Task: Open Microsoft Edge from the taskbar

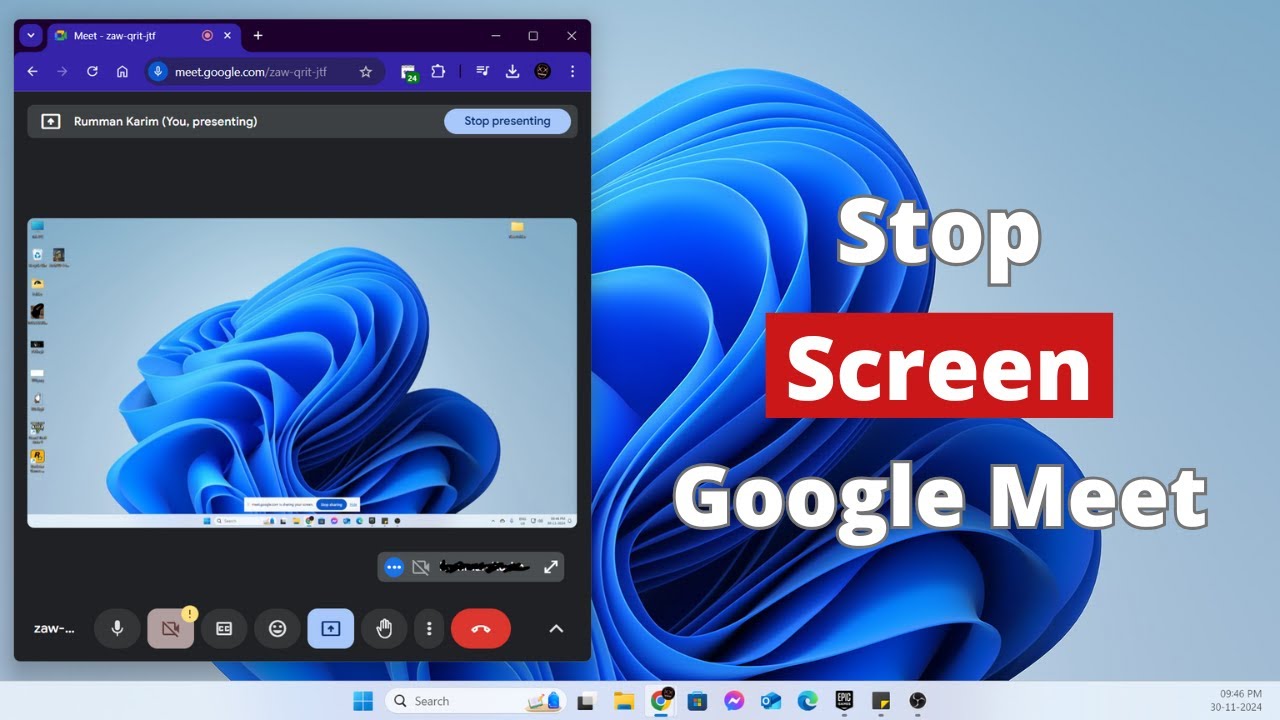Action: pyautogui.click(x=807, y=701)
